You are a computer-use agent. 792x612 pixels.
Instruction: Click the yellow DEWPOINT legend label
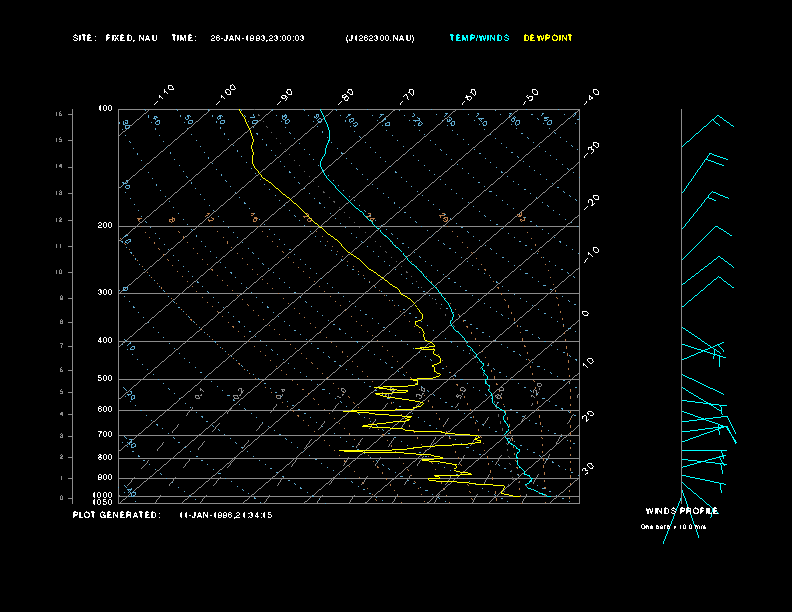(x=548, y=38)
